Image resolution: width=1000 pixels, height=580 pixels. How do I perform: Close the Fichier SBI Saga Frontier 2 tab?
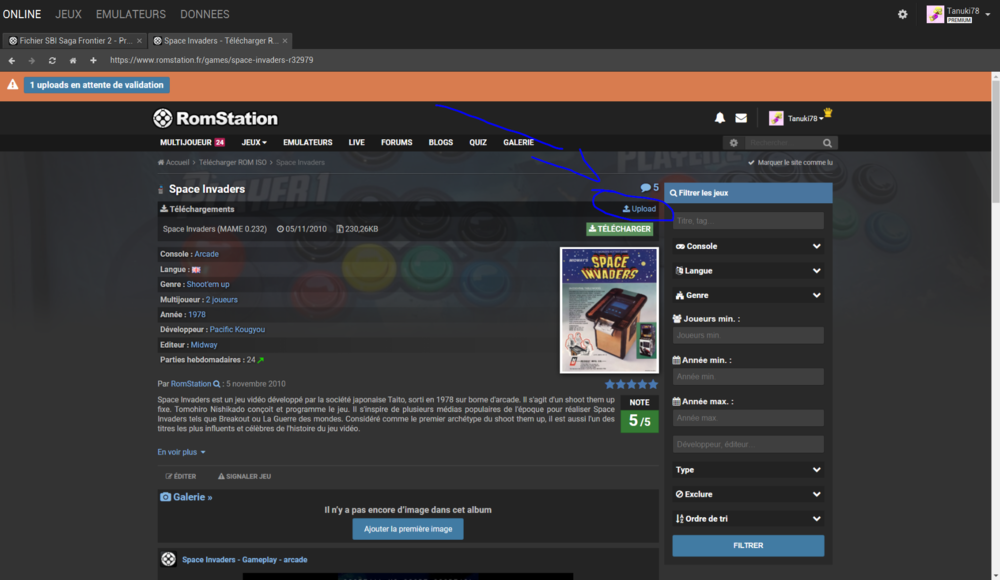coord(139,41)
